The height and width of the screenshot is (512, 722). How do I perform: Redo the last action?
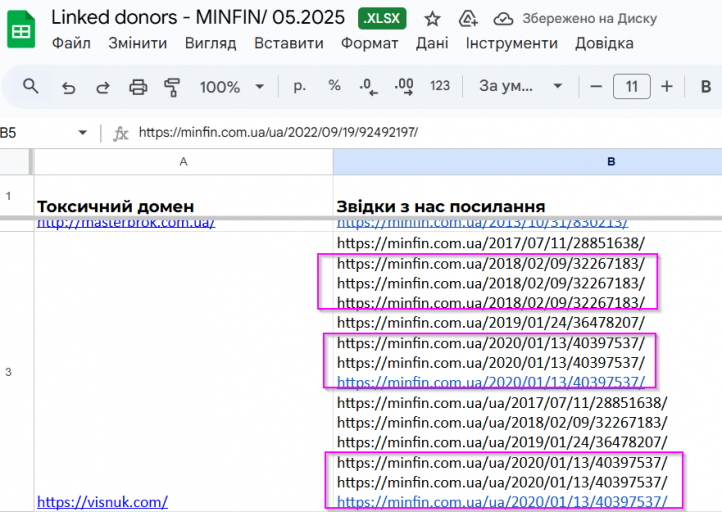[x=103, y=87]
